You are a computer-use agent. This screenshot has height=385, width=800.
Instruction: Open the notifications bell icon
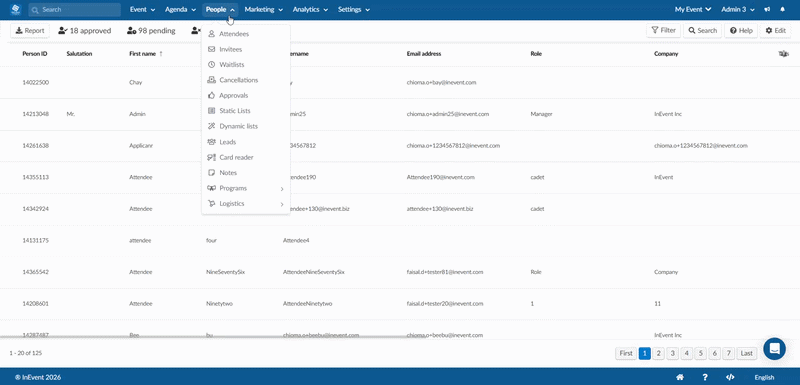[x=783, y=9]
